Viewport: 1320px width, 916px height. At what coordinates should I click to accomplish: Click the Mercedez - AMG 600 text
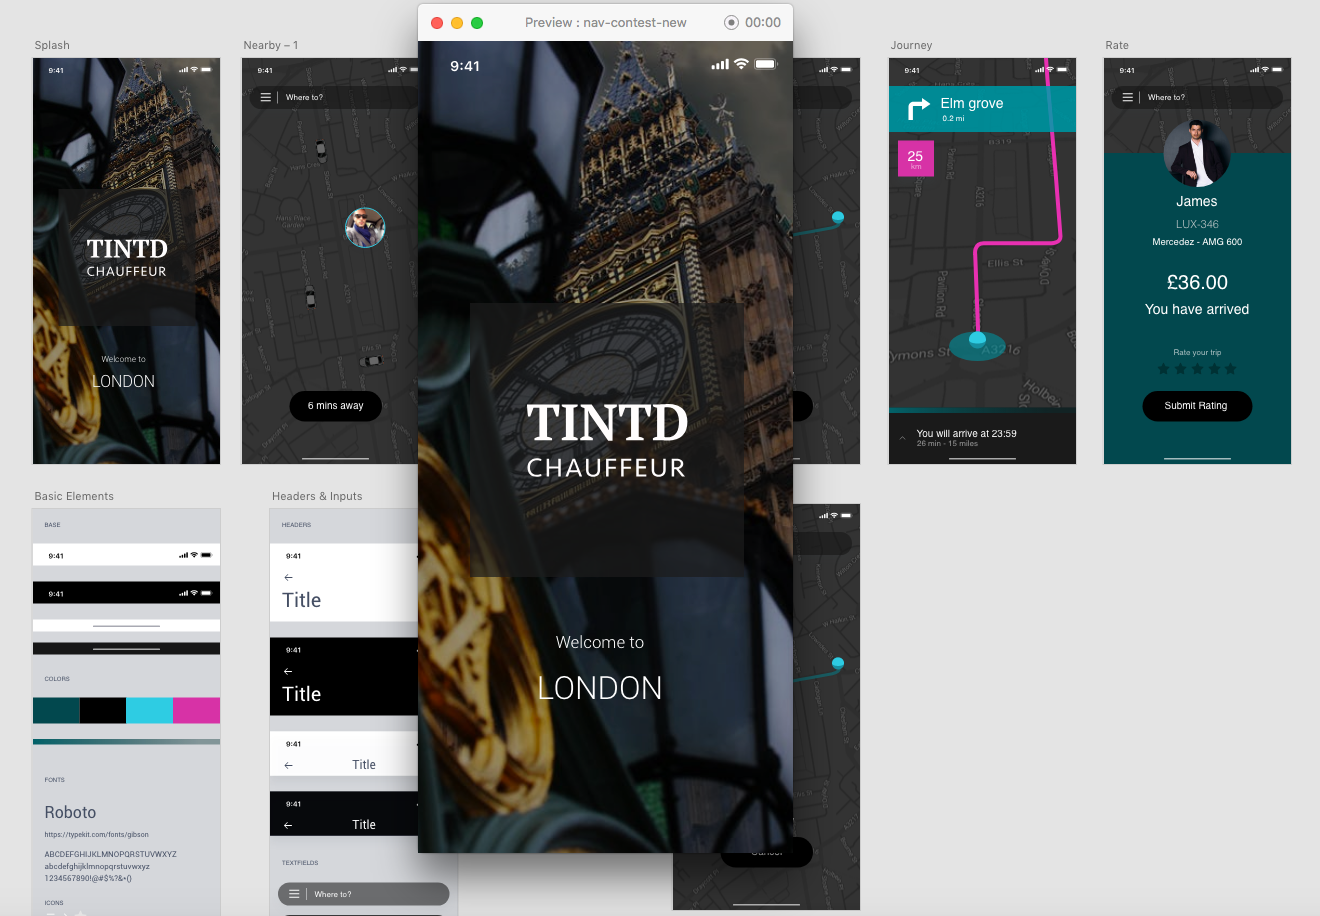tap(1197, 242)
